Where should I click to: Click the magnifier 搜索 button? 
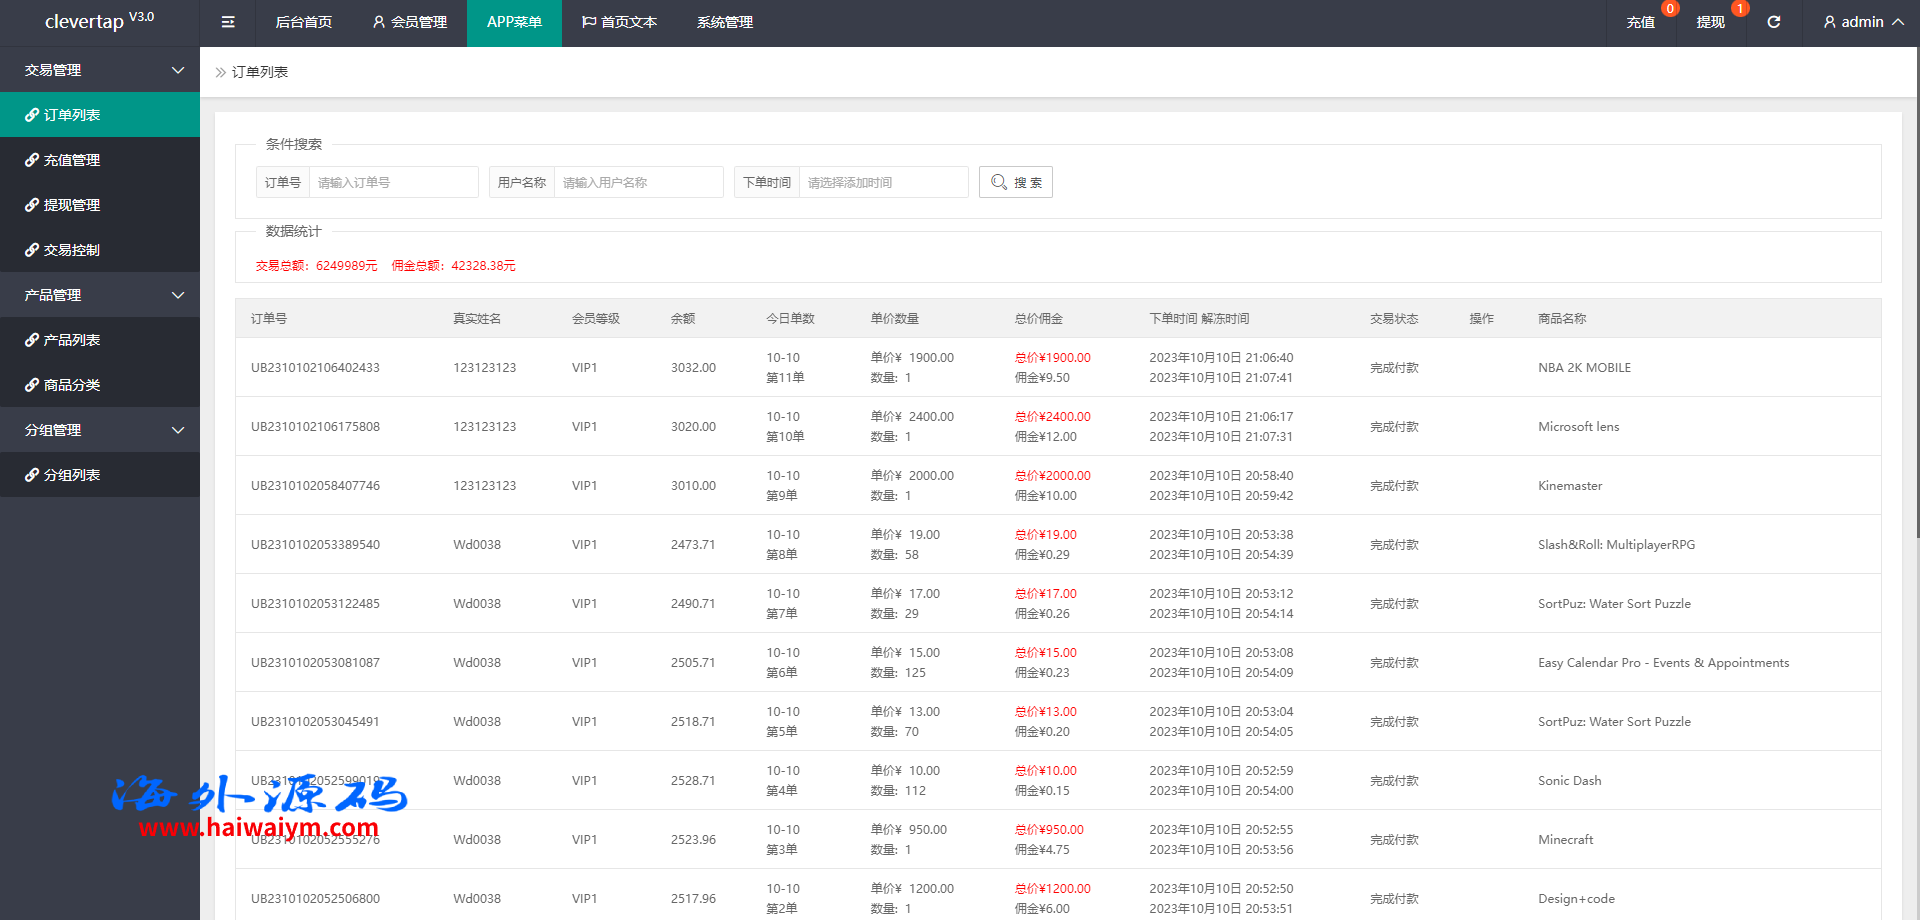point(1015,182)
